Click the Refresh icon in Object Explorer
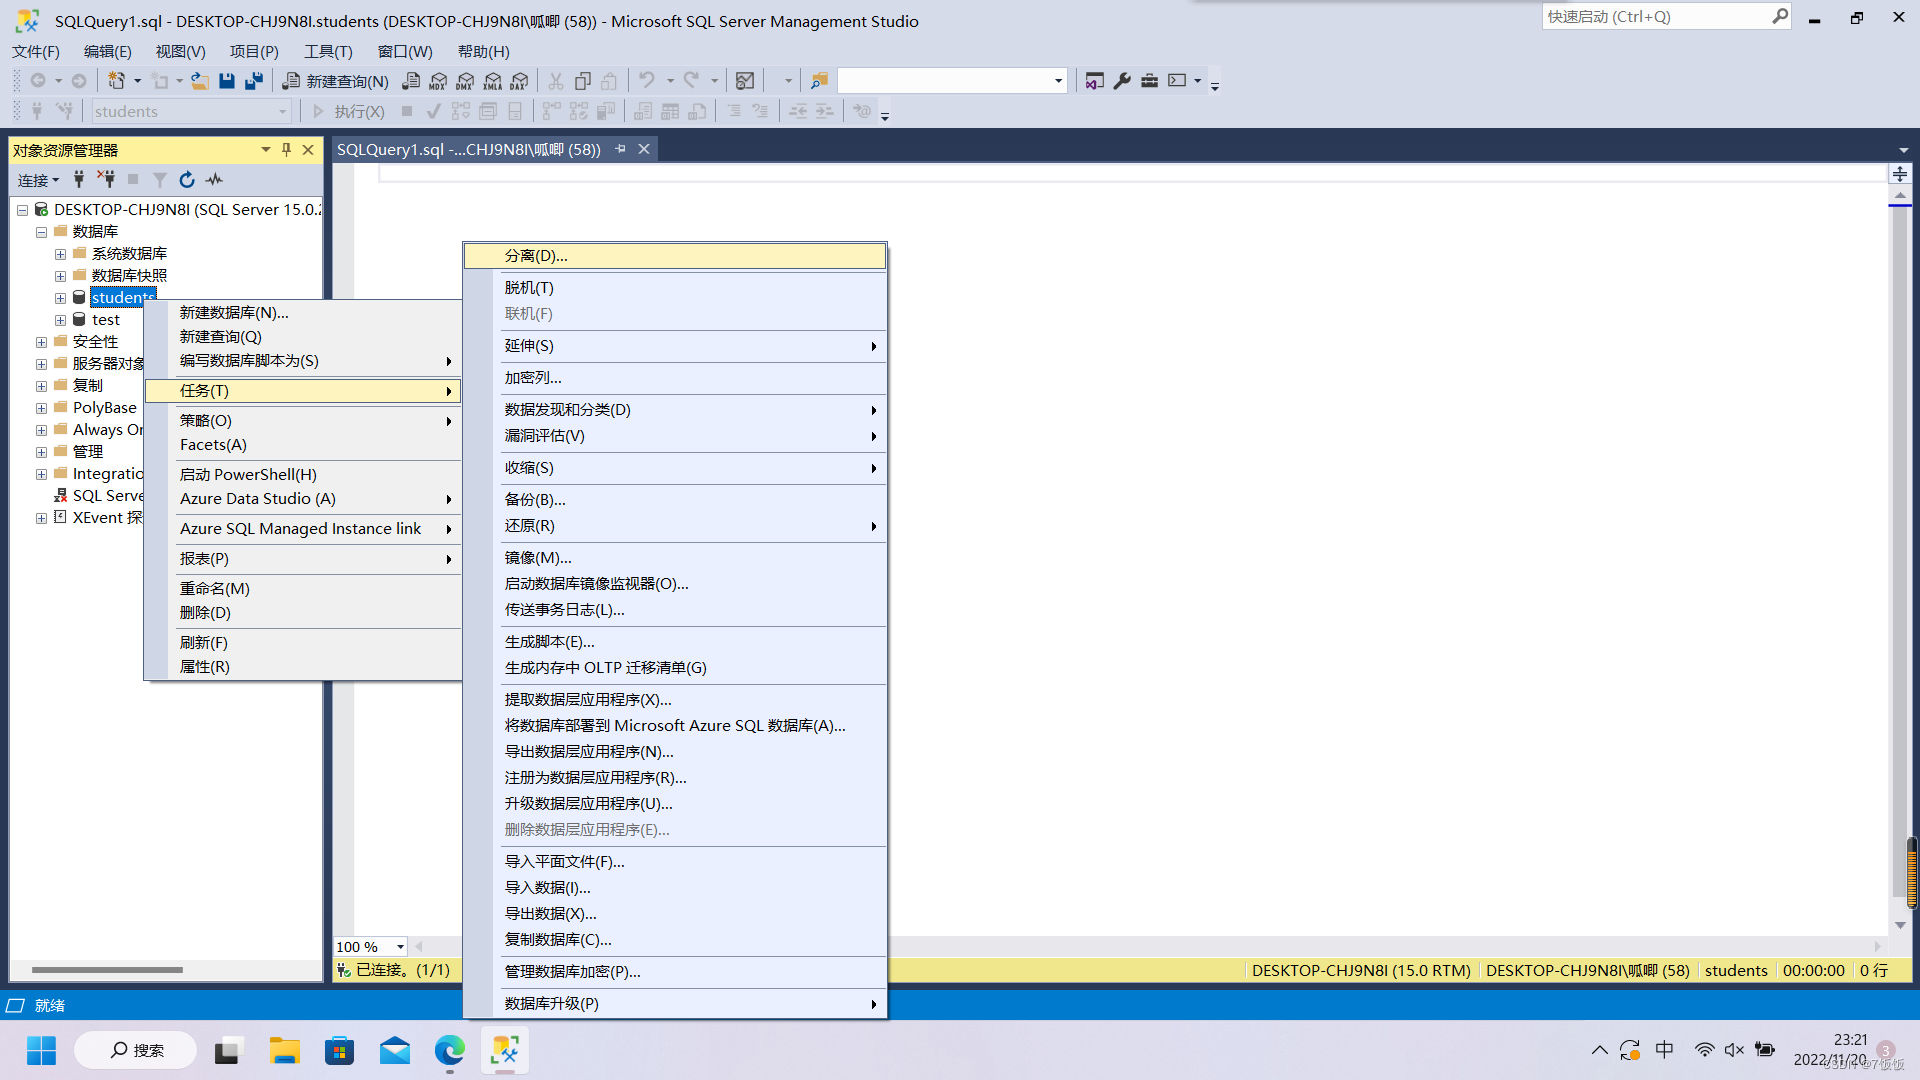 [x=187, y=180]
